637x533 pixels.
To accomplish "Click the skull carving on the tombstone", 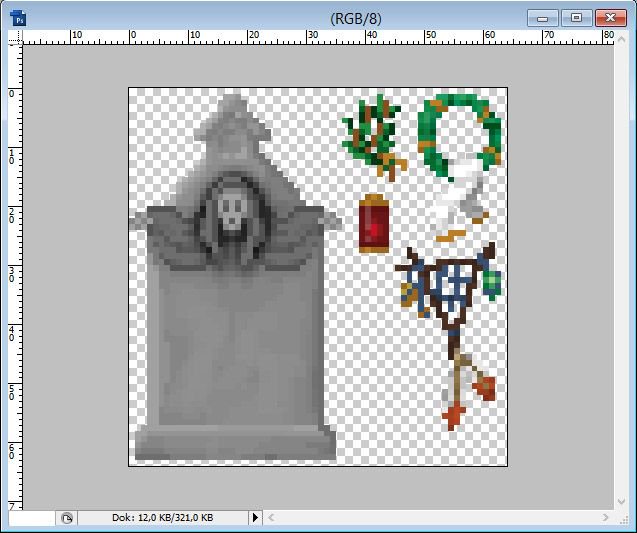I will click(232, 211).
